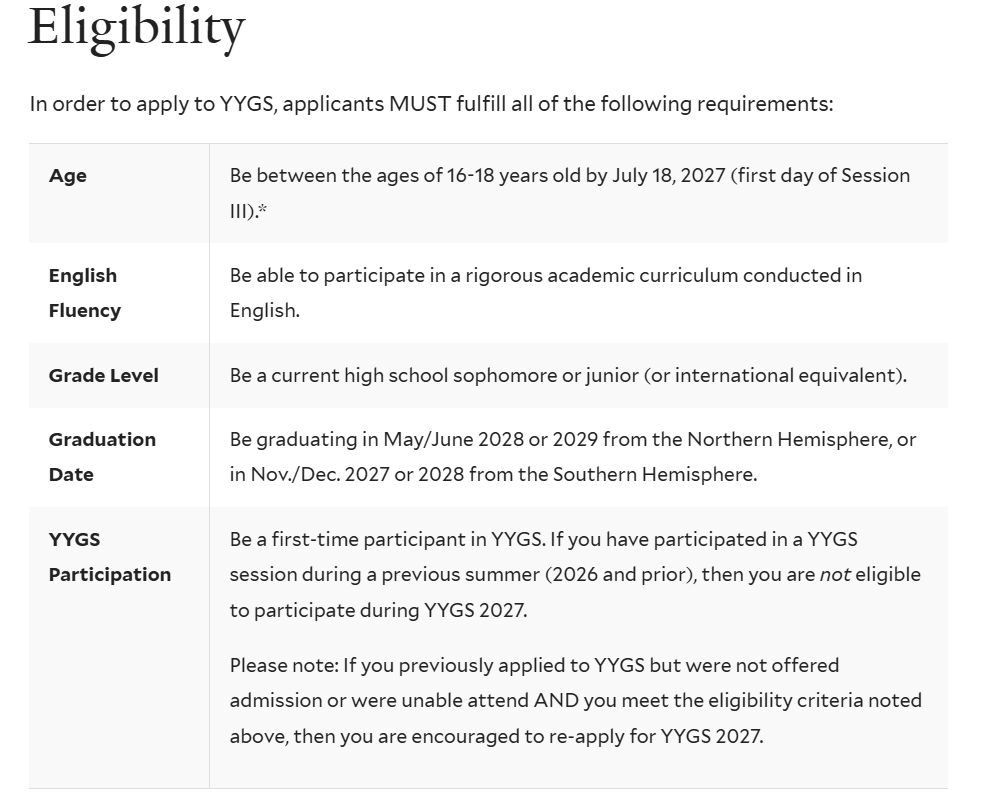Click the '(2026 and prior)' text
Viewport: 981px width, 807px height.
tap(621, 574)
